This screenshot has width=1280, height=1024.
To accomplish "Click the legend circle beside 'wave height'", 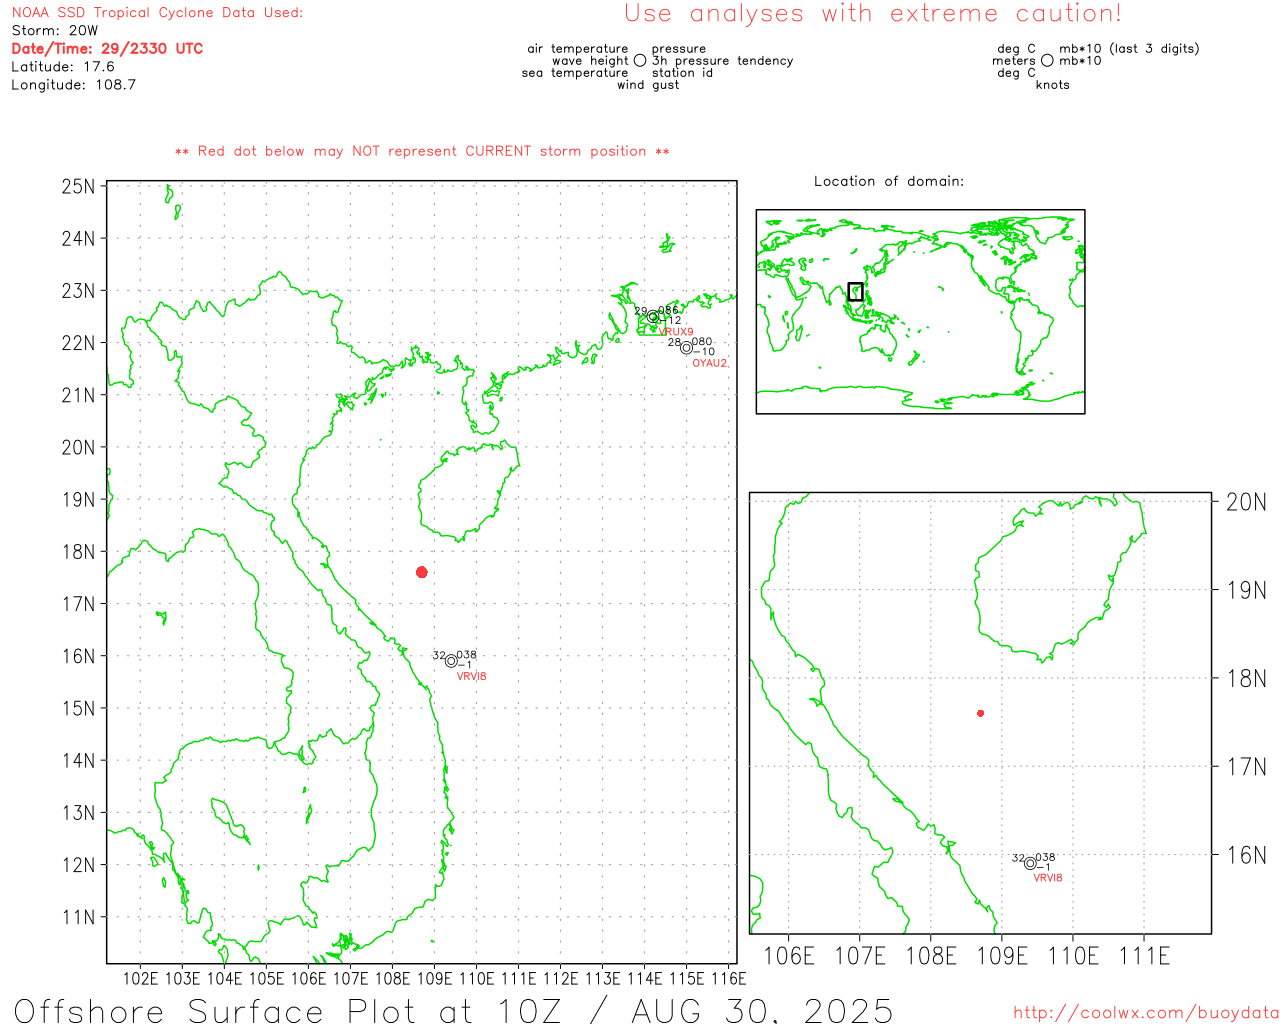I will (x=640, y=60).
